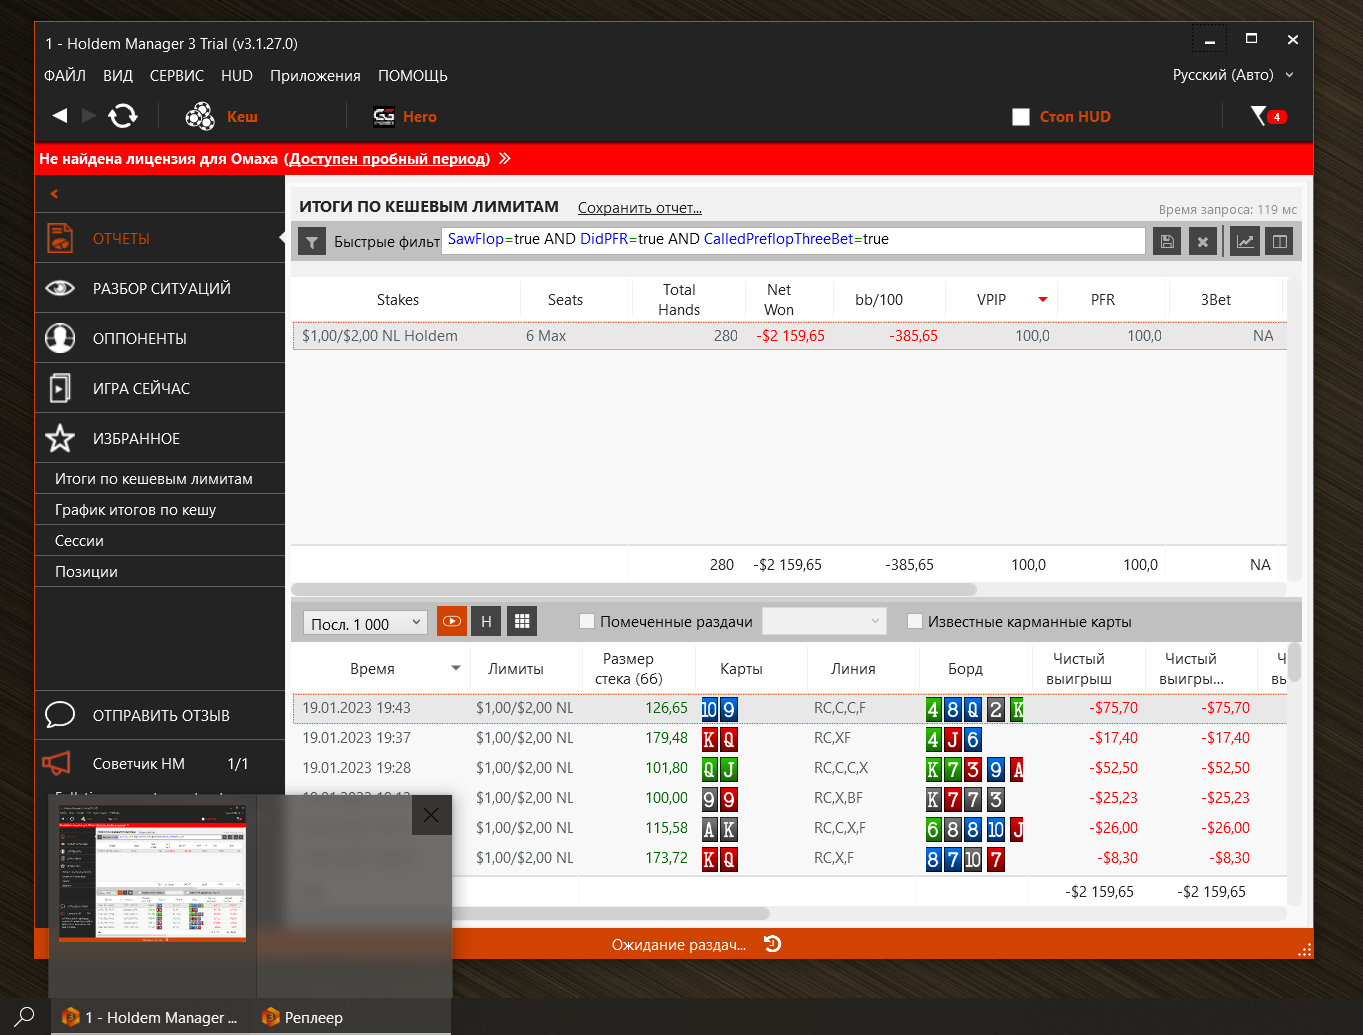Screen dimensions: 1363x1035
Task: Open ОТЧЕТЫ reports section icon
Action: [60, 238]
